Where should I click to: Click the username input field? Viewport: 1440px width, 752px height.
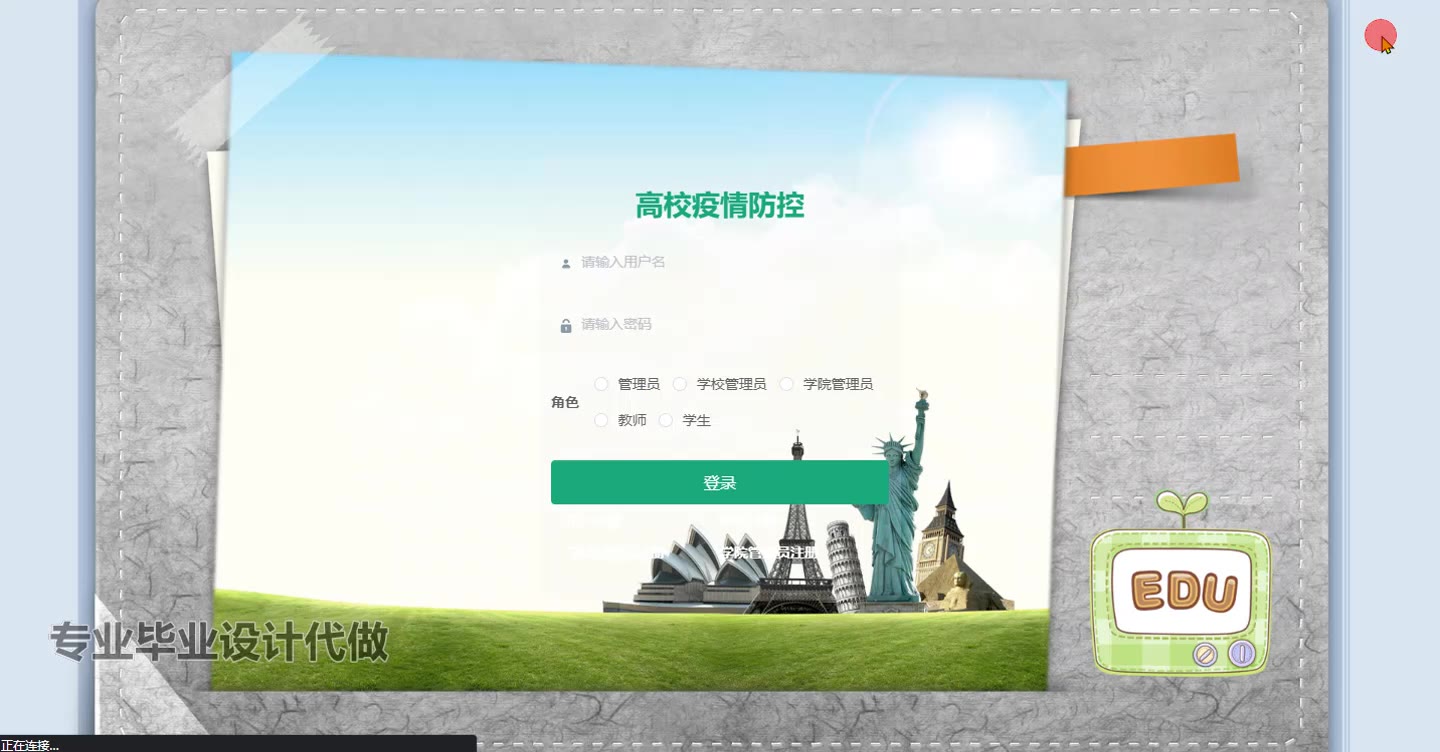tap(720, 262)
